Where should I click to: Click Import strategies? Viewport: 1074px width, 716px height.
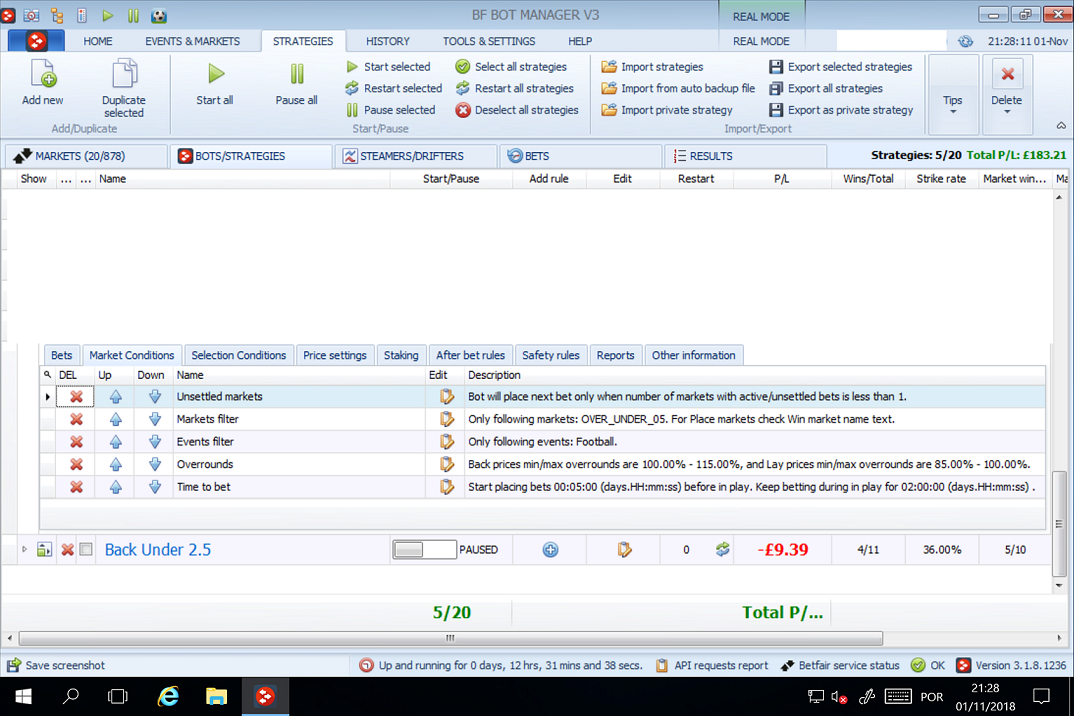[653, 66]
